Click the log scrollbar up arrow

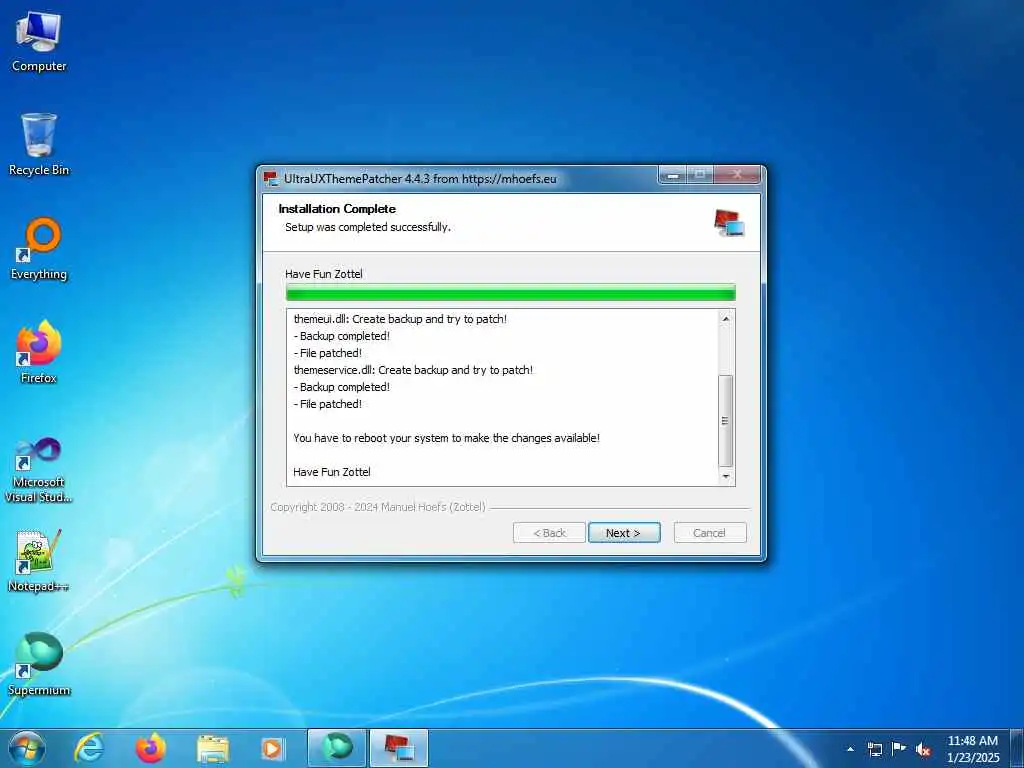(726, 319)
